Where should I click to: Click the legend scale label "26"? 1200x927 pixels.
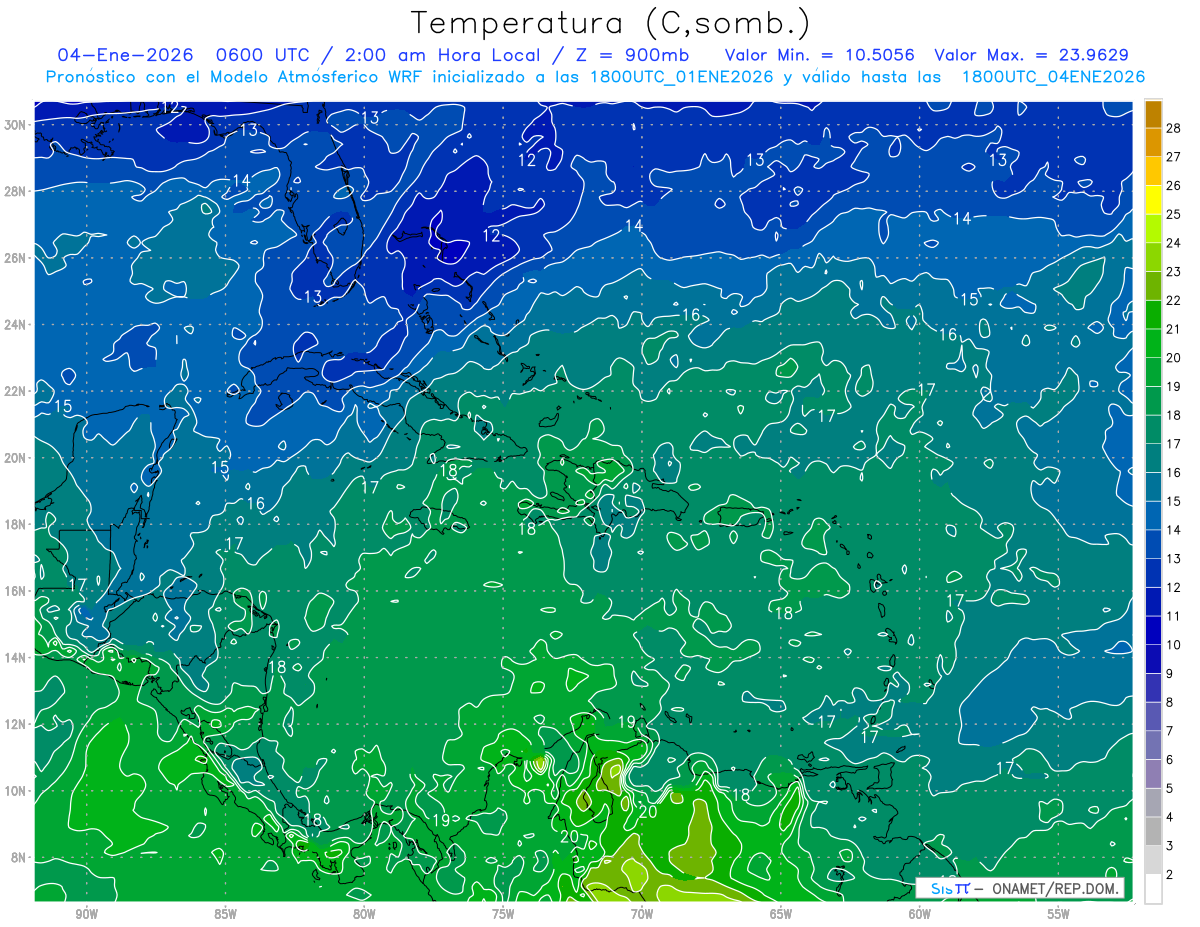pyautogui.click(x=1173, y=186)
